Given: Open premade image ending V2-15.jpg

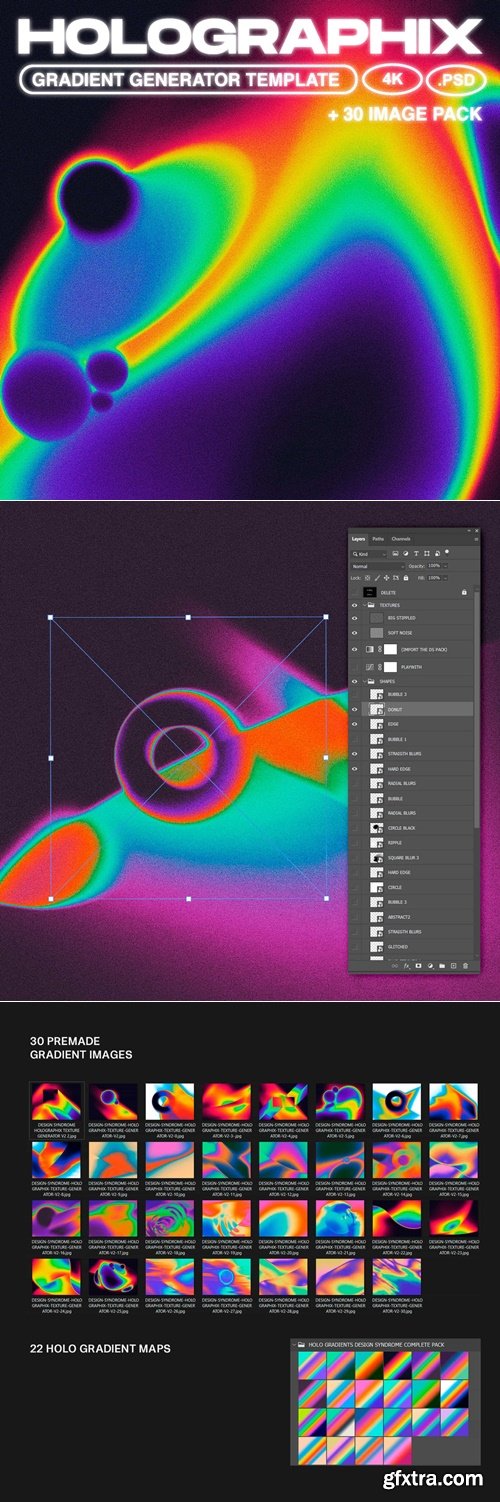Looking at the screenshot, I should (x=454, y=1160).
